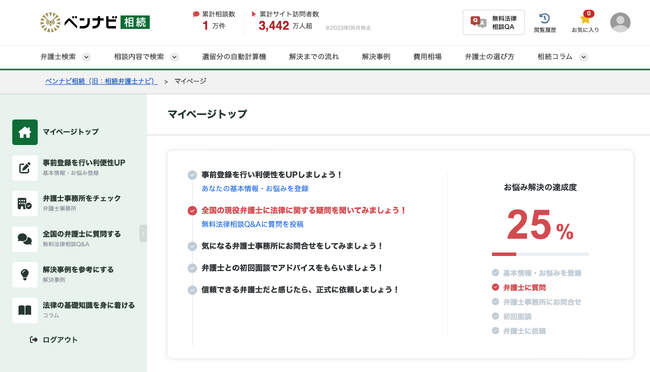Open the 無料法律相談QA button
The width and height of the screenshot is (650, 372).
(493, 22)
